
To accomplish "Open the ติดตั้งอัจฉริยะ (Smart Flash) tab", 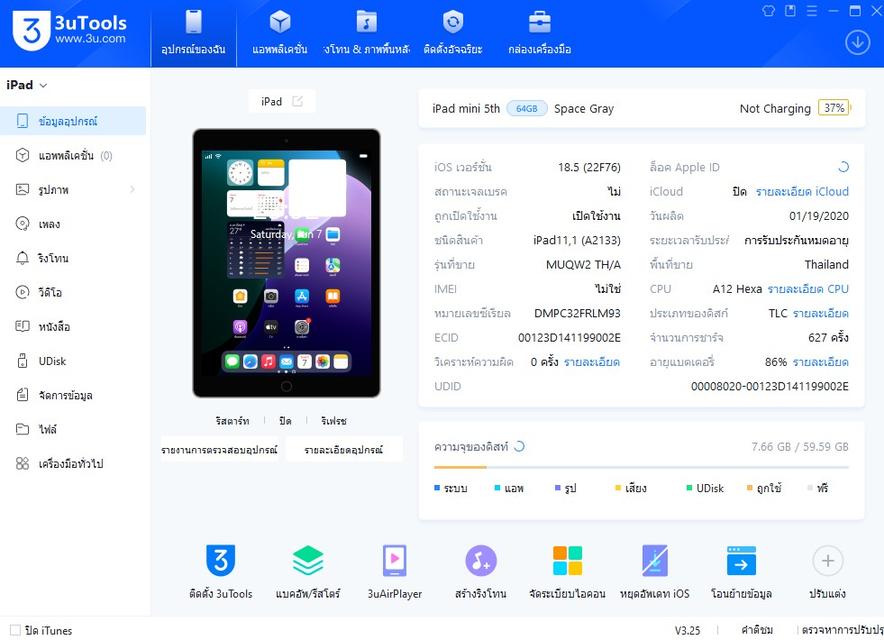I will (453, 33).
